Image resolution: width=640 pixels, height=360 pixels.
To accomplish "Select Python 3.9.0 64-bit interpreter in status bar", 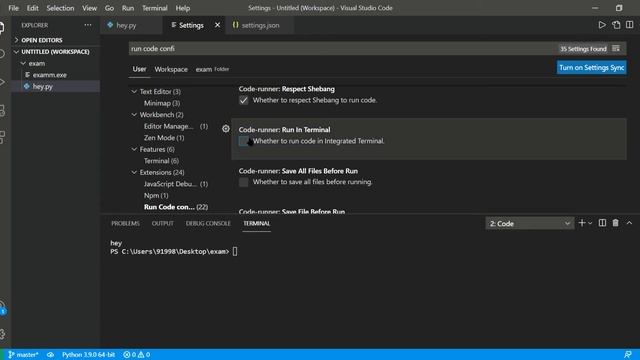I will 88,355.
